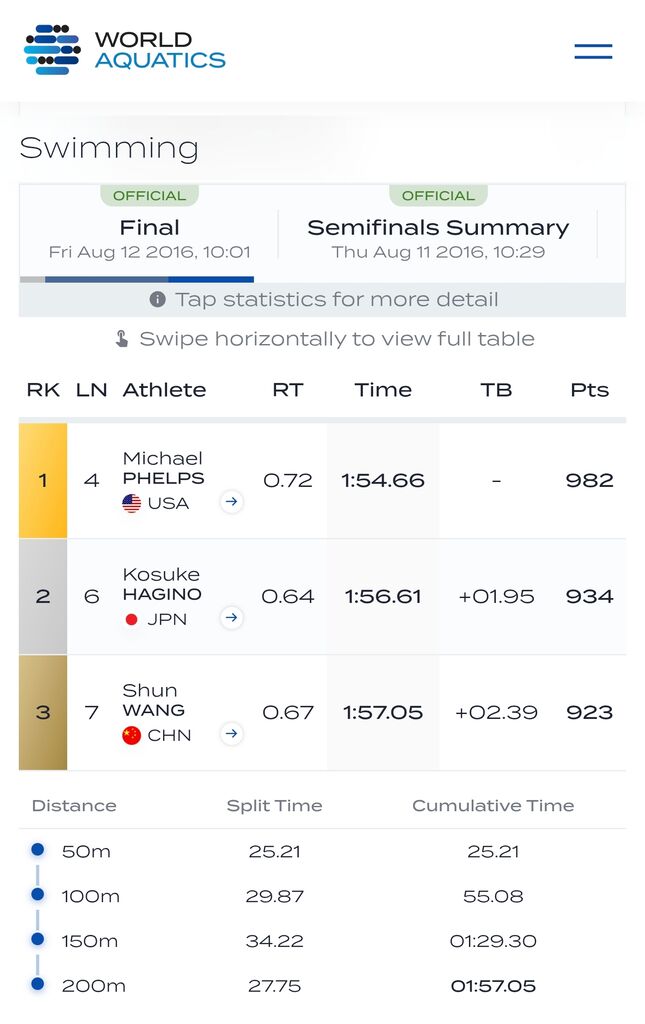
Task: Click the 50m split marker dot
Action: pyautogui.click(x=38, y=849)
